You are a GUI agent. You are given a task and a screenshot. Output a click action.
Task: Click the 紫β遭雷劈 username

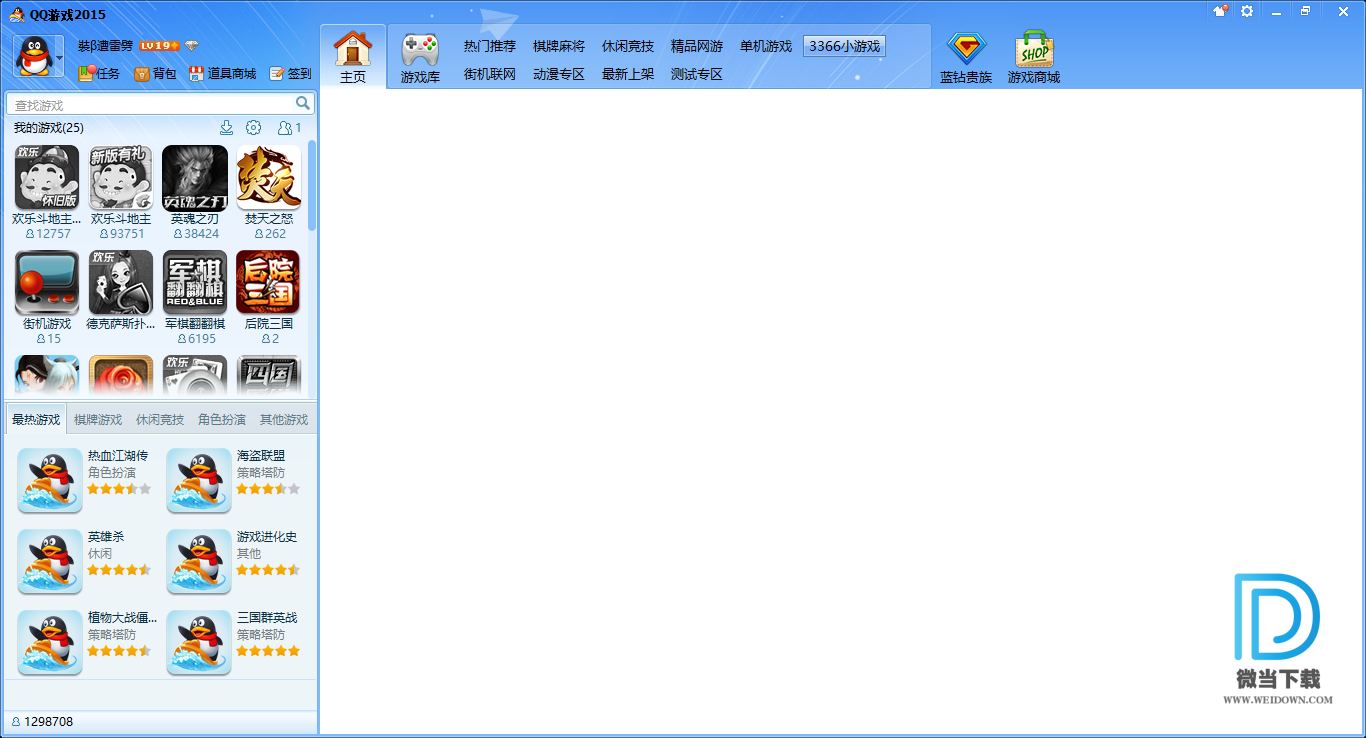(105, 46)
